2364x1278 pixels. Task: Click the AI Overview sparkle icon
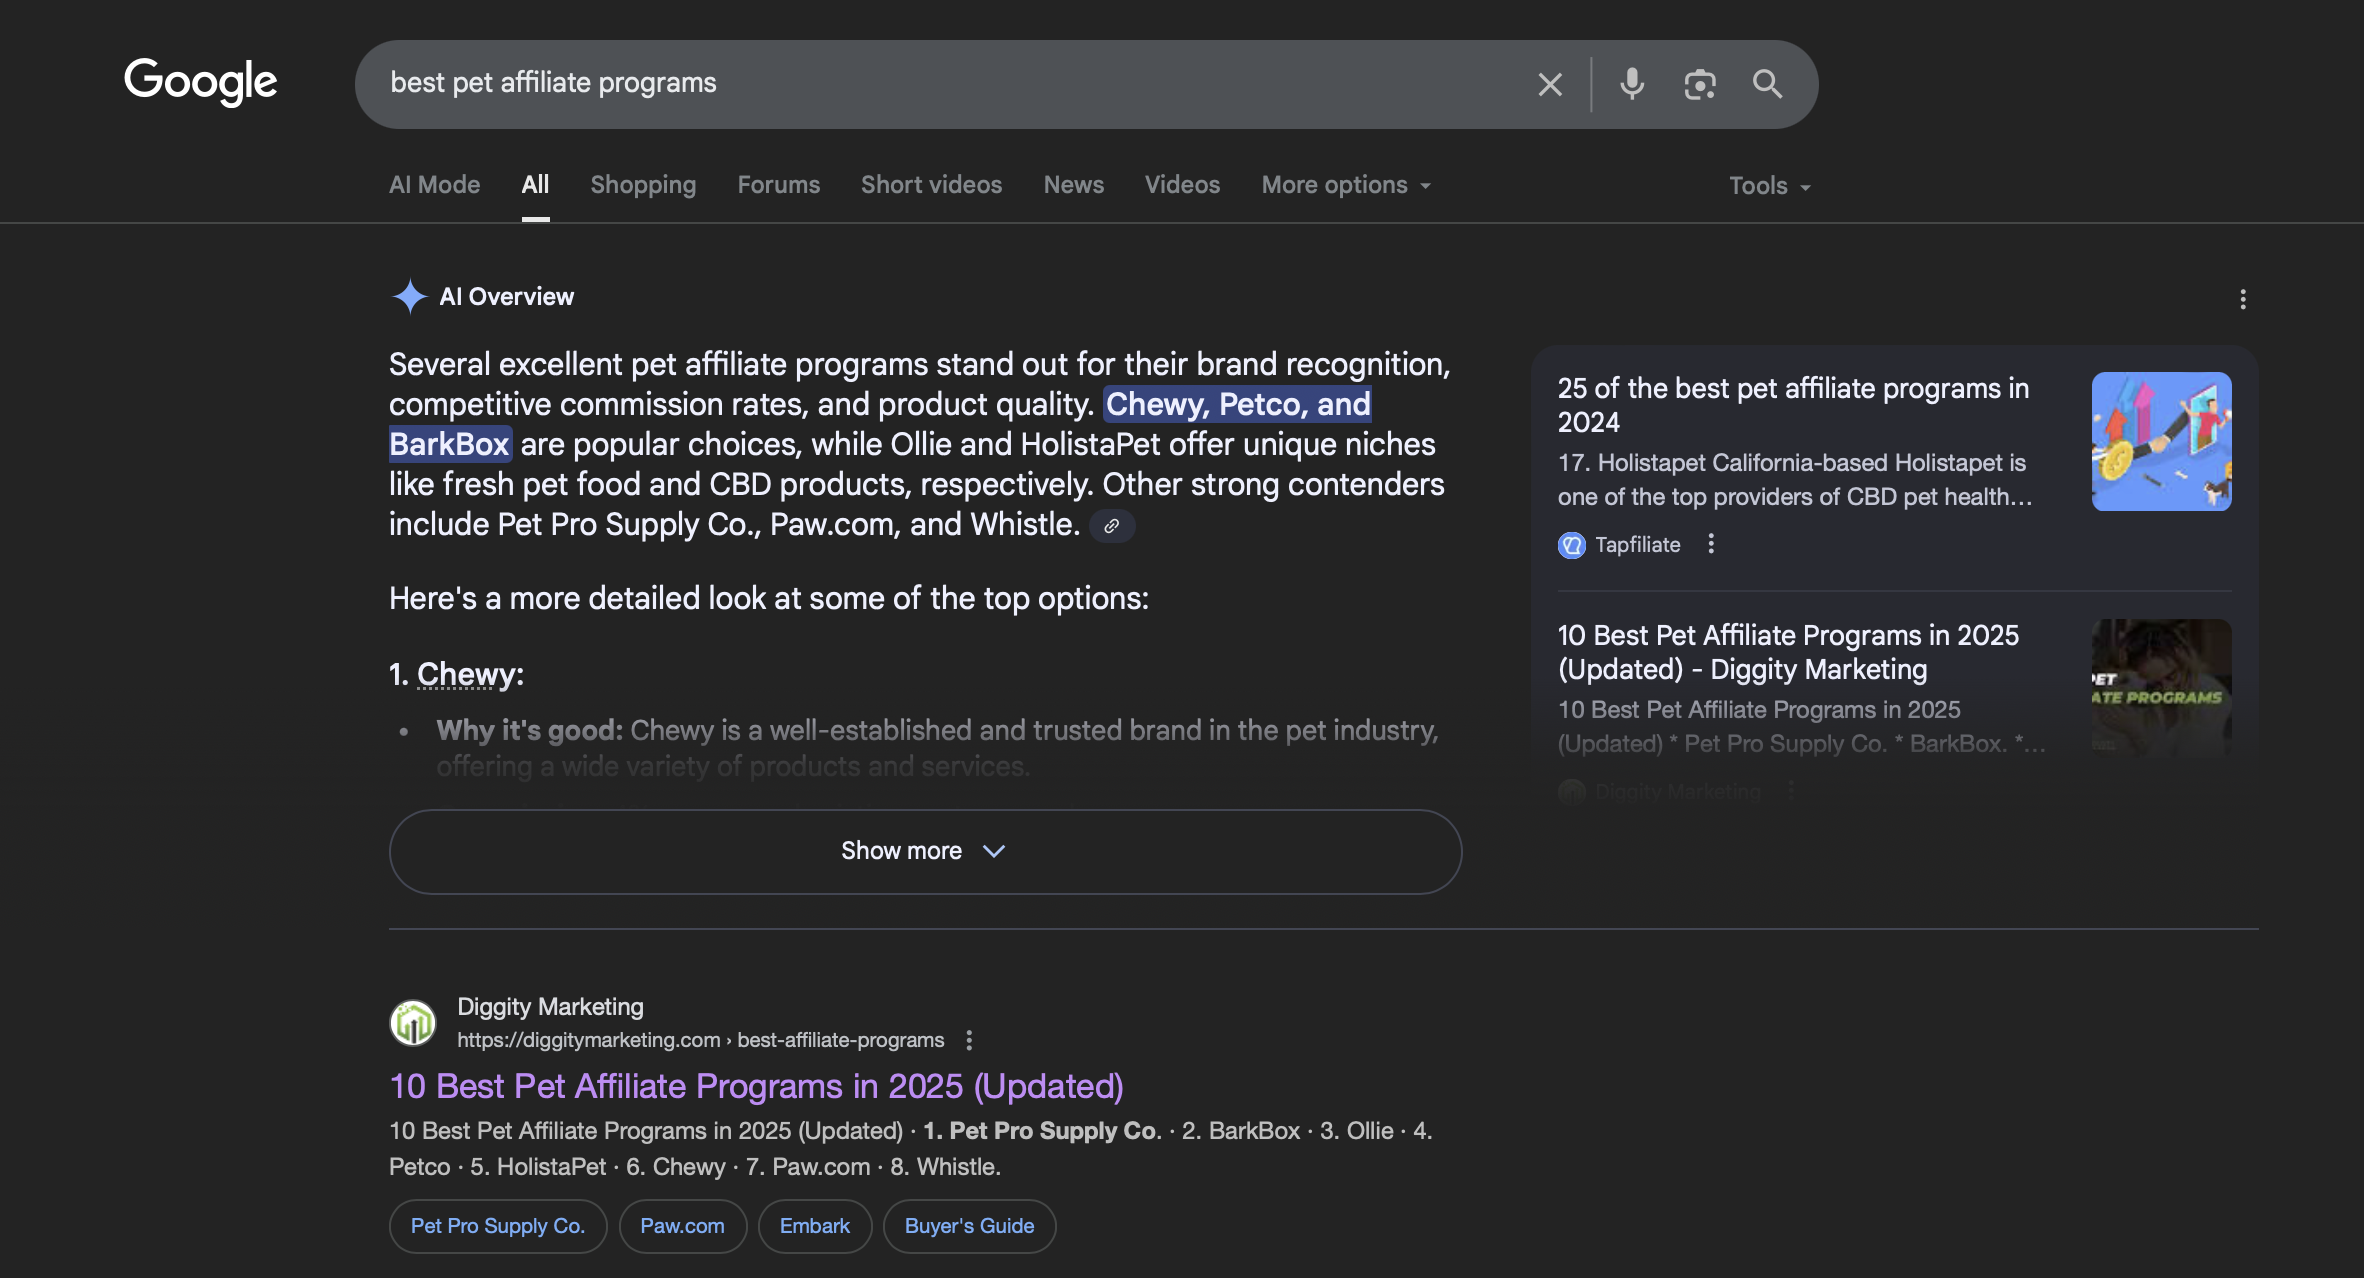pos(409,297)
